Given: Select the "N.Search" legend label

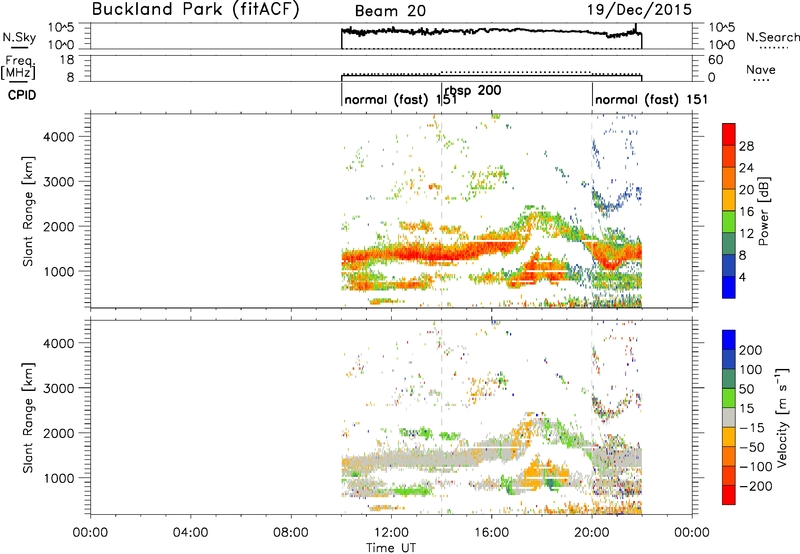Looking at the screenshot, I should (x=772, y=37).
